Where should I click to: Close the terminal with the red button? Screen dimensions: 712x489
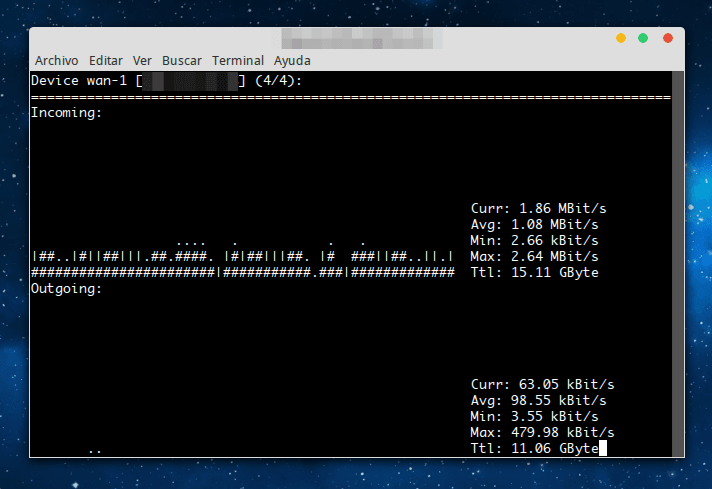pos(665,38)
